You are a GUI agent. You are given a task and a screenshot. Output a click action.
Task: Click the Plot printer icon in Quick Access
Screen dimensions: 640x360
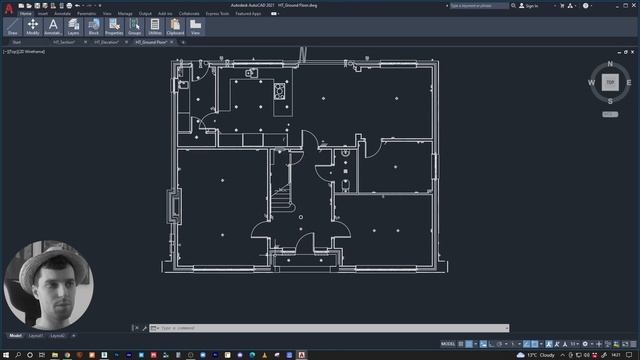coord(69,6)
